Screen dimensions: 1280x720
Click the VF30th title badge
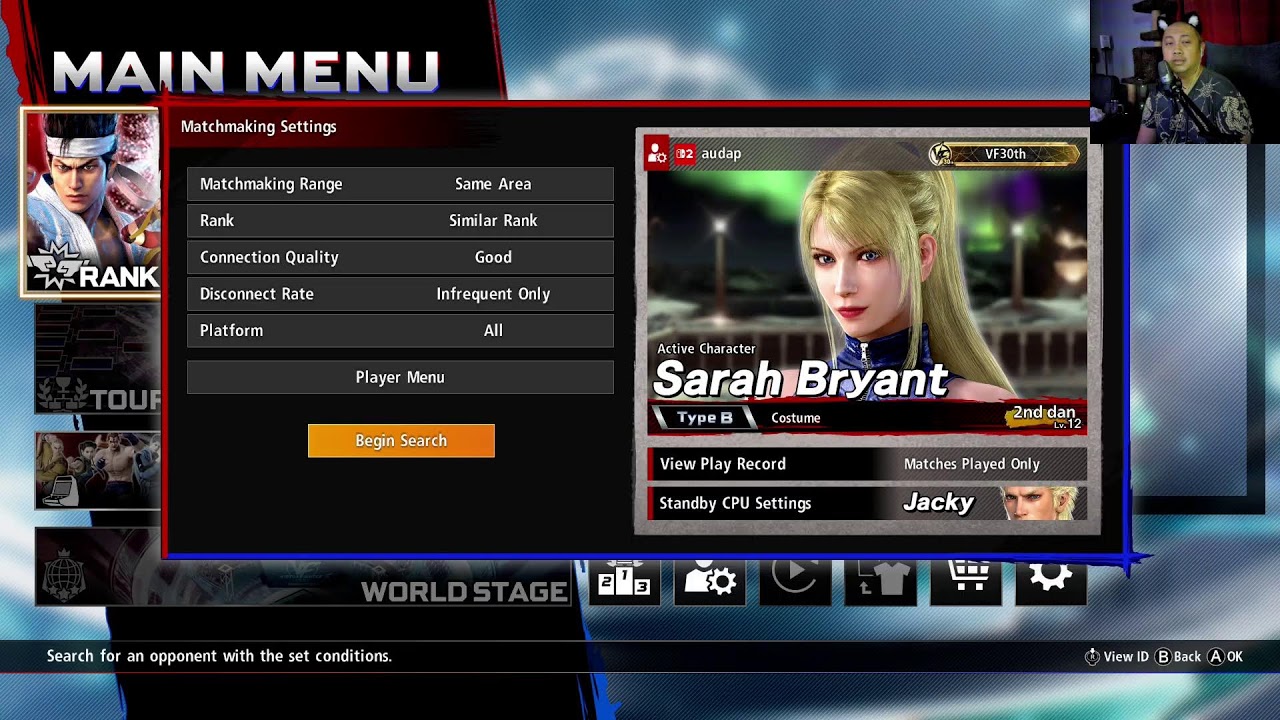point(1005,154)
